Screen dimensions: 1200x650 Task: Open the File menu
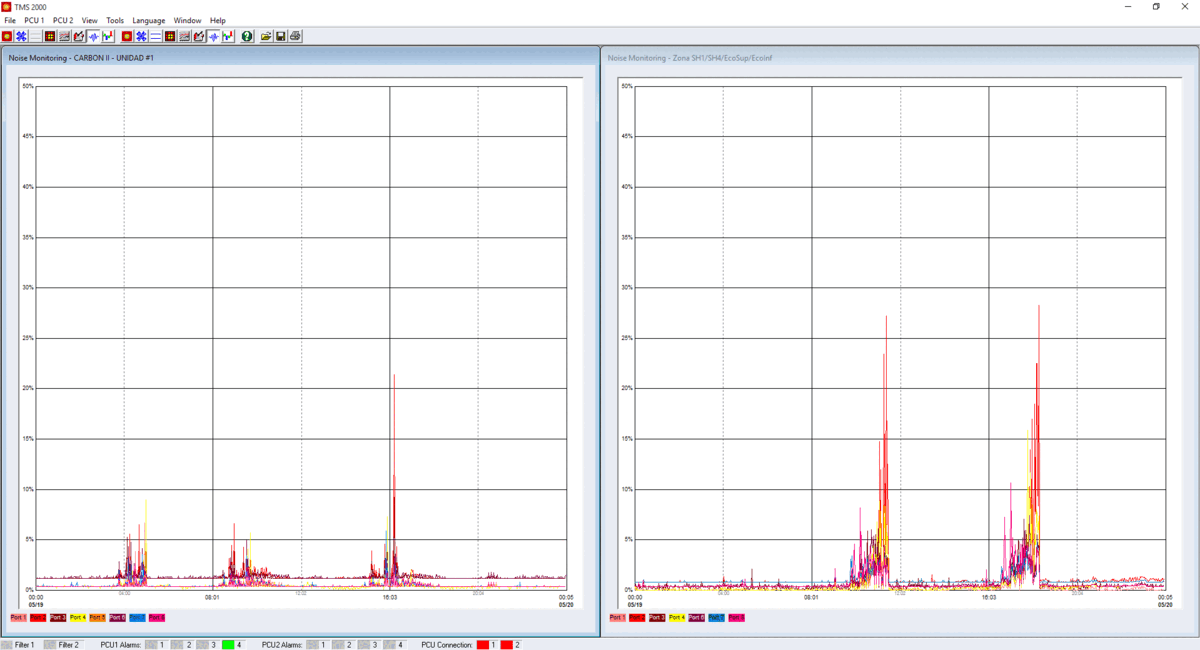click(10, 20)
